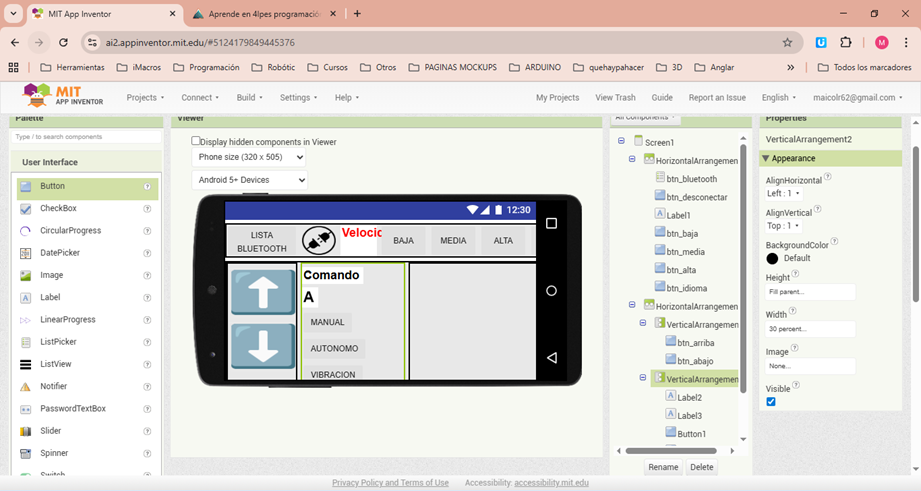Click the browser reload page icon
This screenshot has width=921, height=491.
coord(64,43)
